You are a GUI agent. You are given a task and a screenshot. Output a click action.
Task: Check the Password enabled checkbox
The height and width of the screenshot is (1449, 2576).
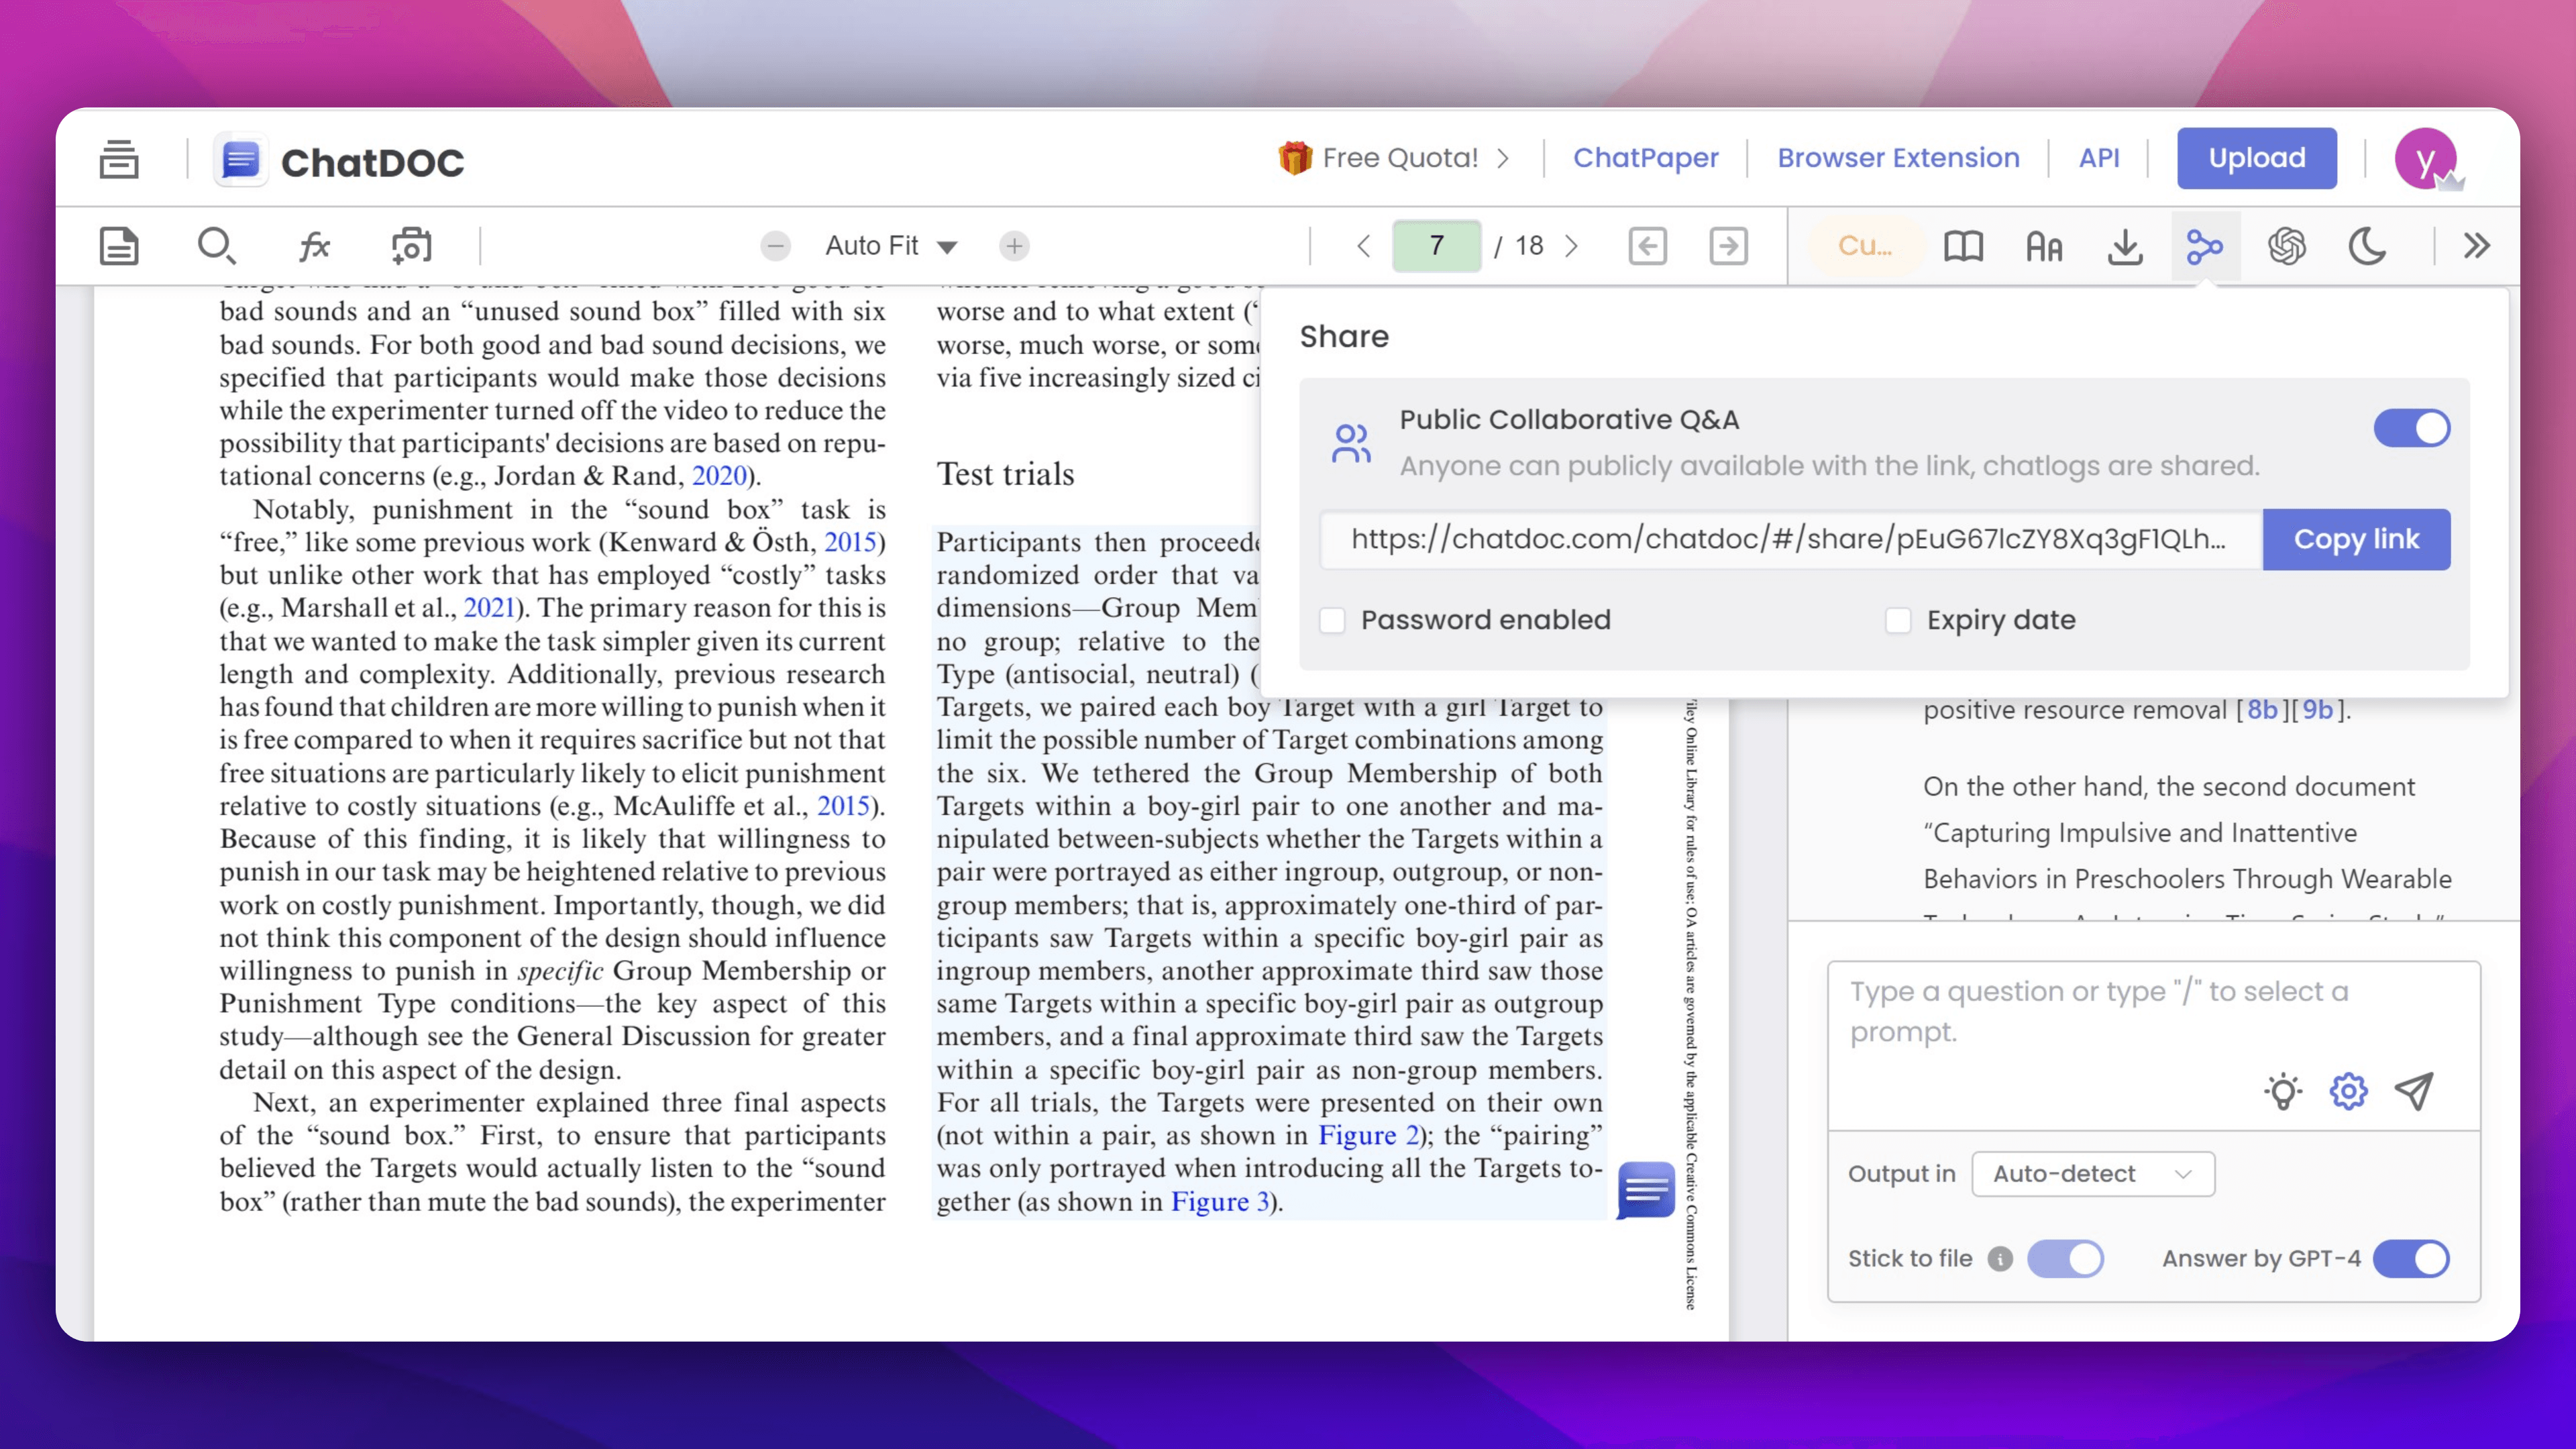(1332, 620)
